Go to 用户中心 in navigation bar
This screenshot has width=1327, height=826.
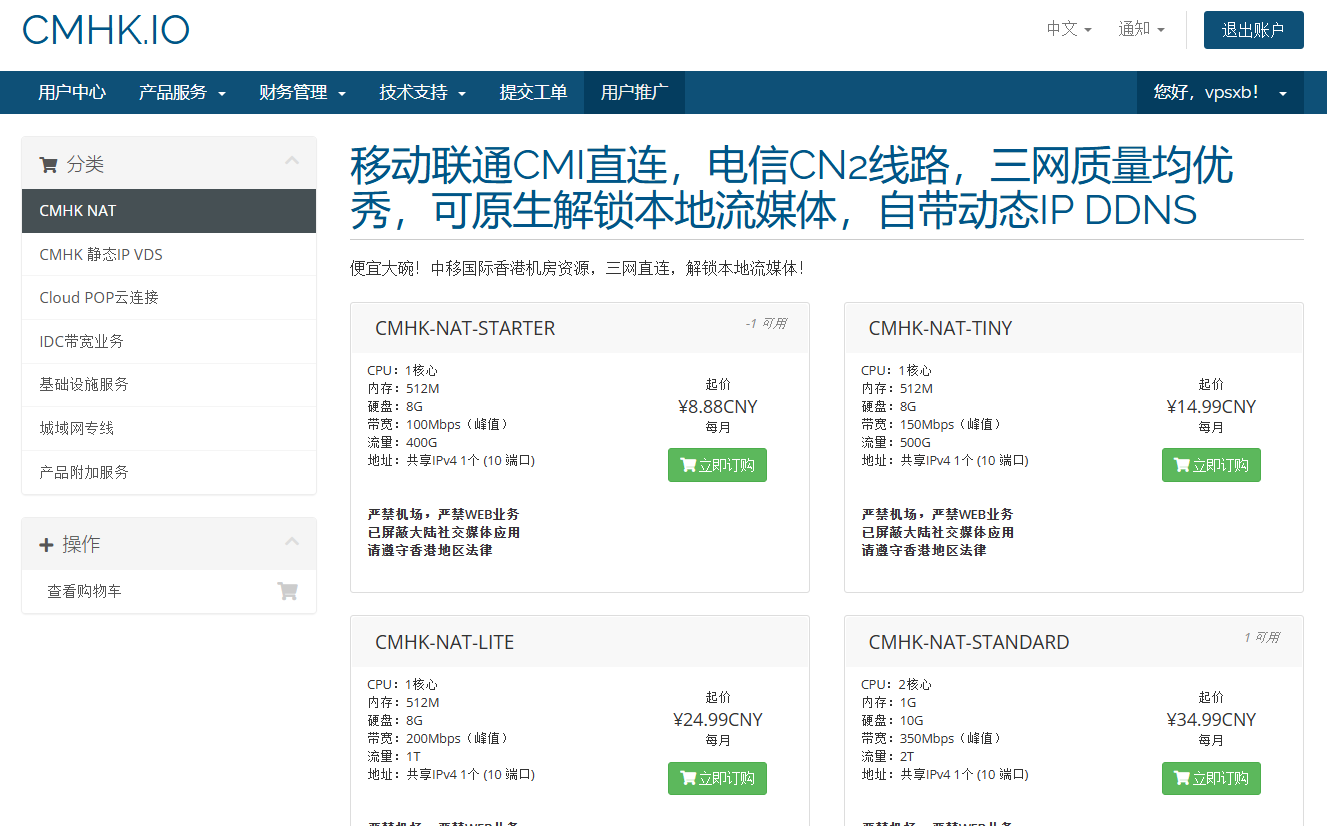click(x=72, y=92)
